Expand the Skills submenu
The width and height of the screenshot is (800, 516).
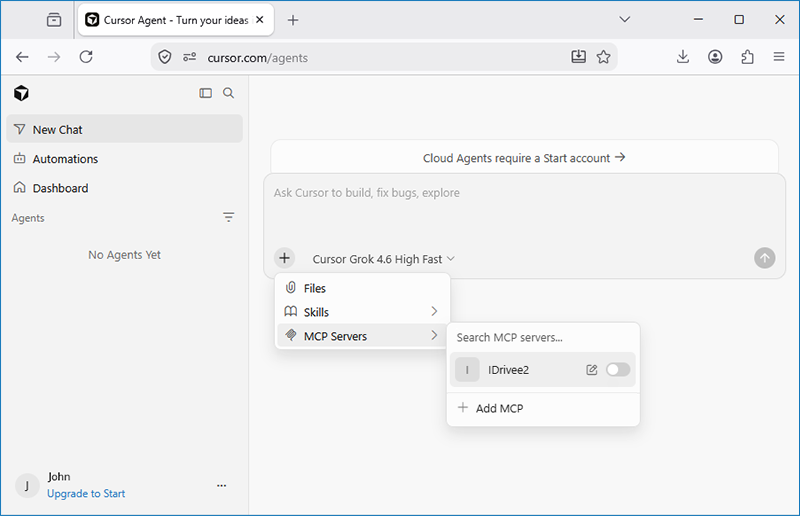pos(363,312)
